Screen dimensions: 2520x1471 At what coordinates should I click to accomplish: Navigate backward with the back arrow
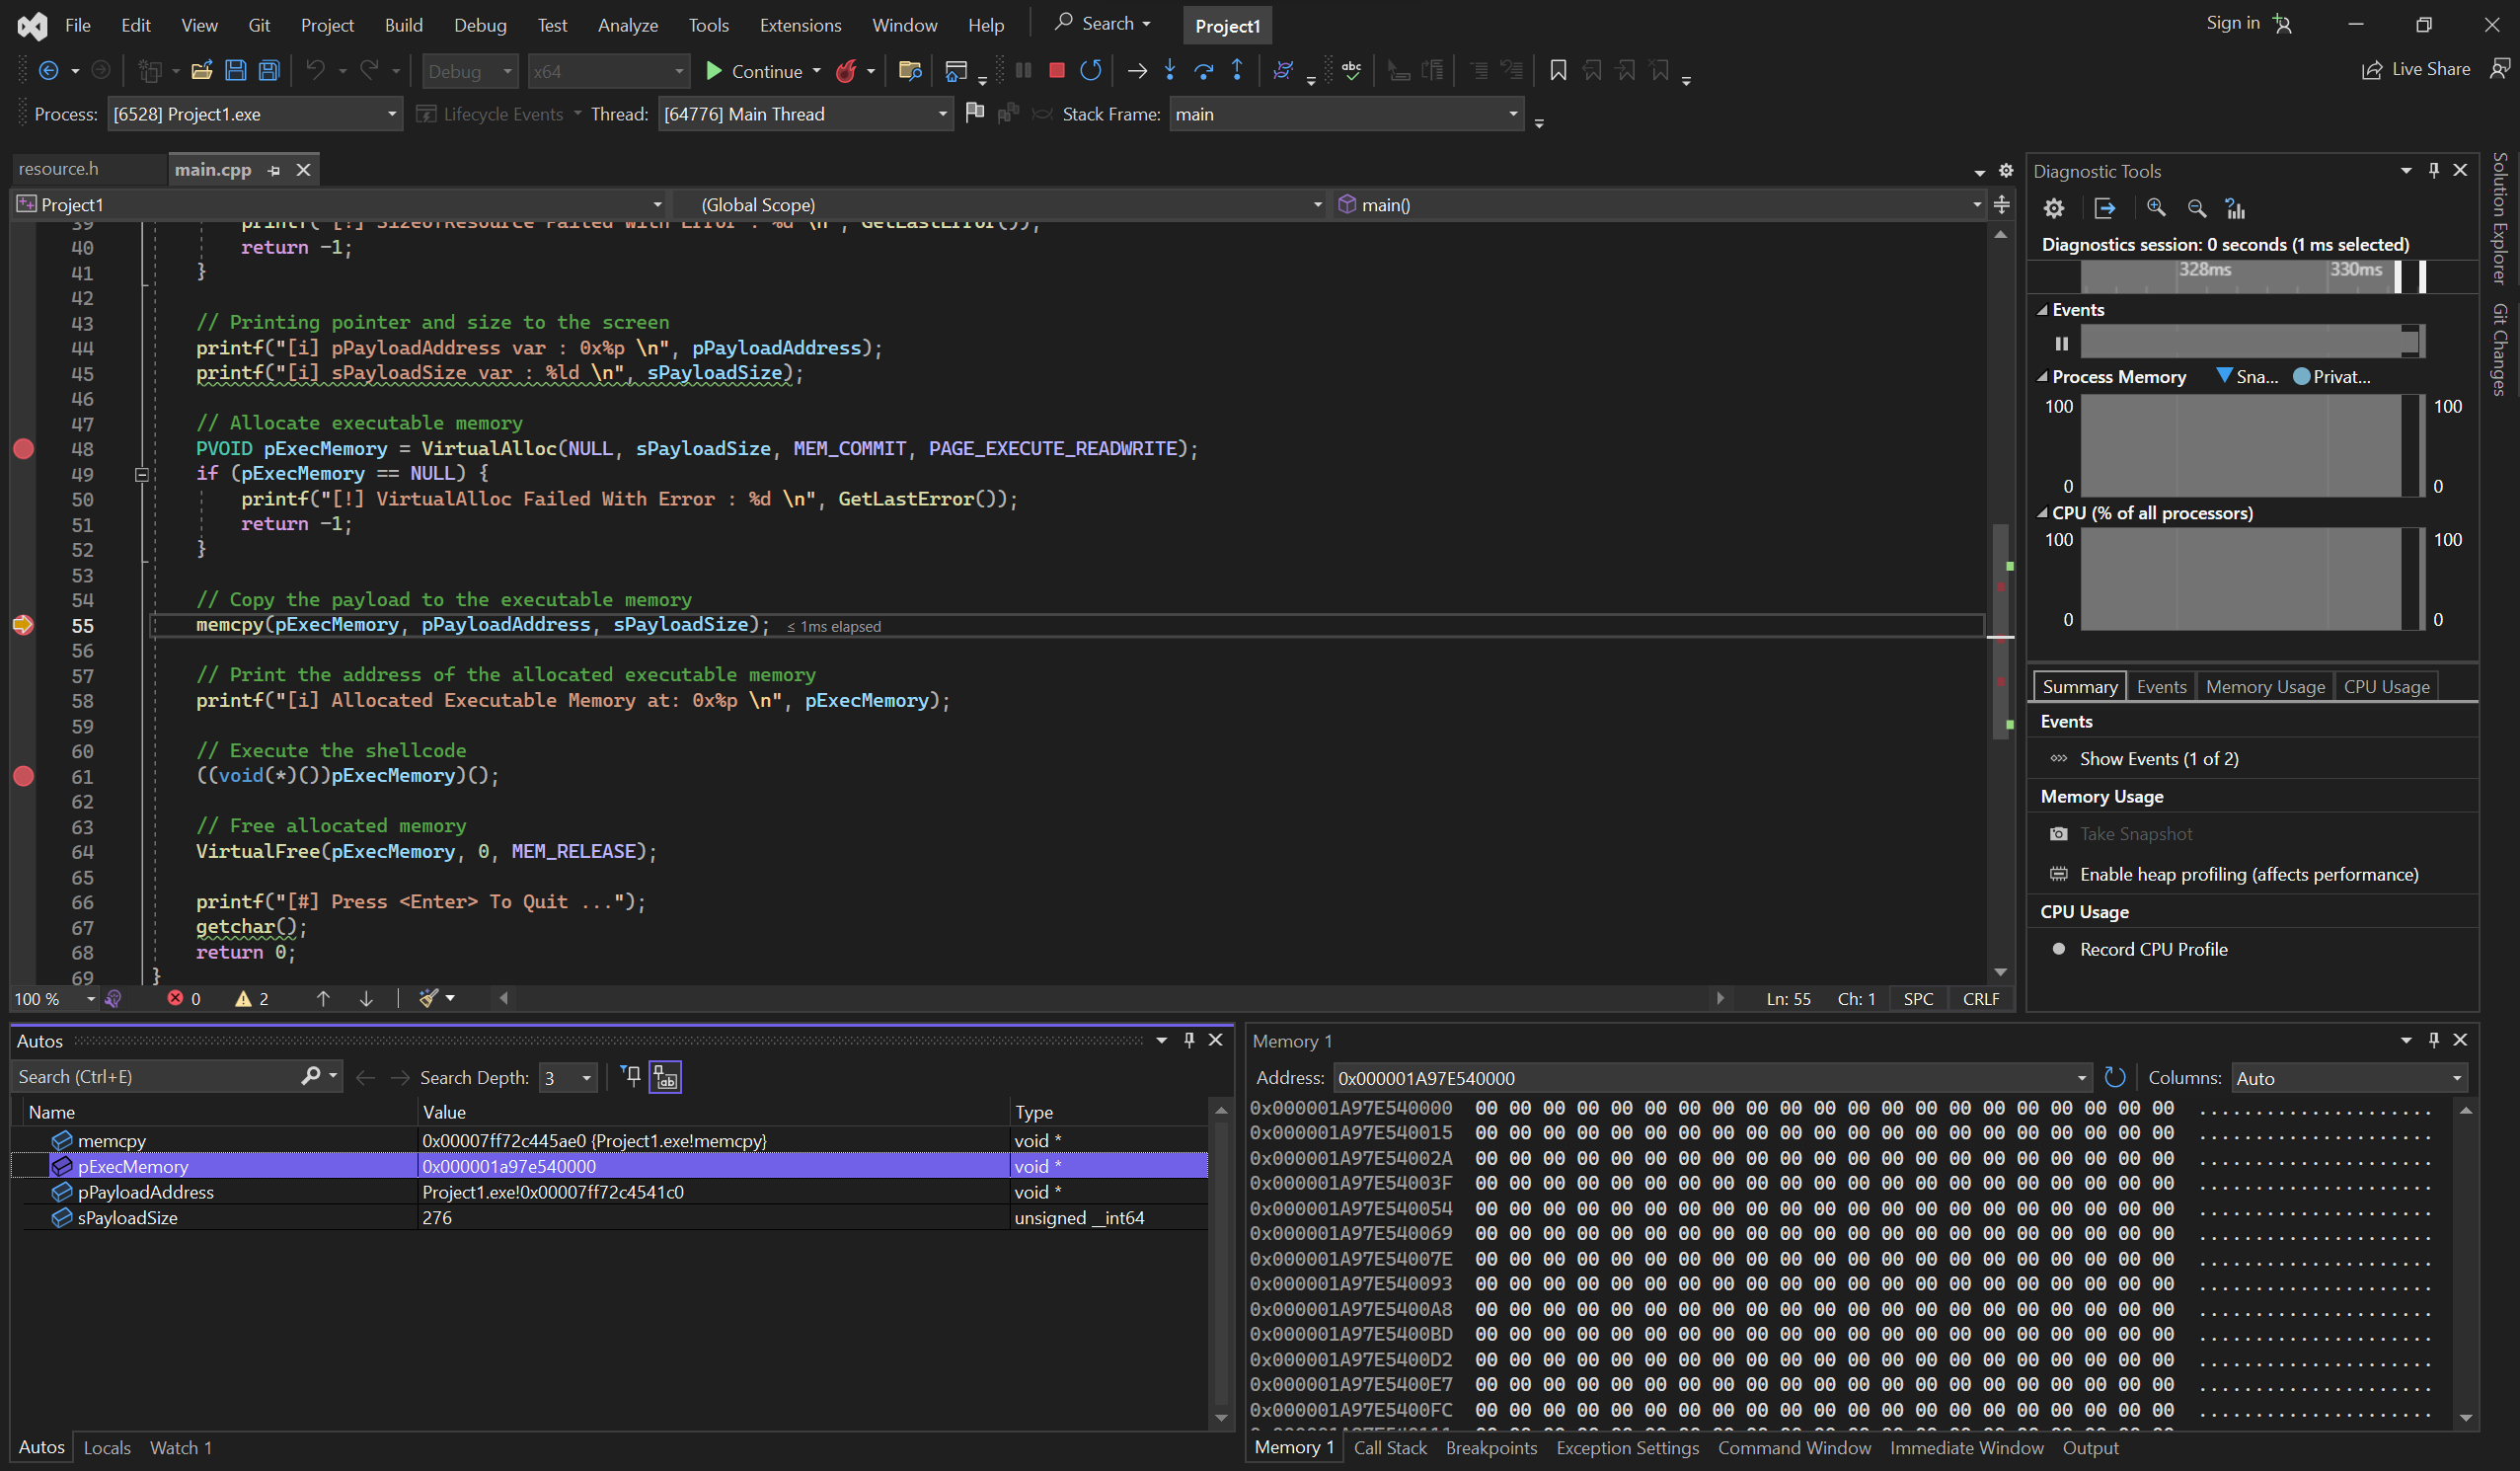[47, 70]
